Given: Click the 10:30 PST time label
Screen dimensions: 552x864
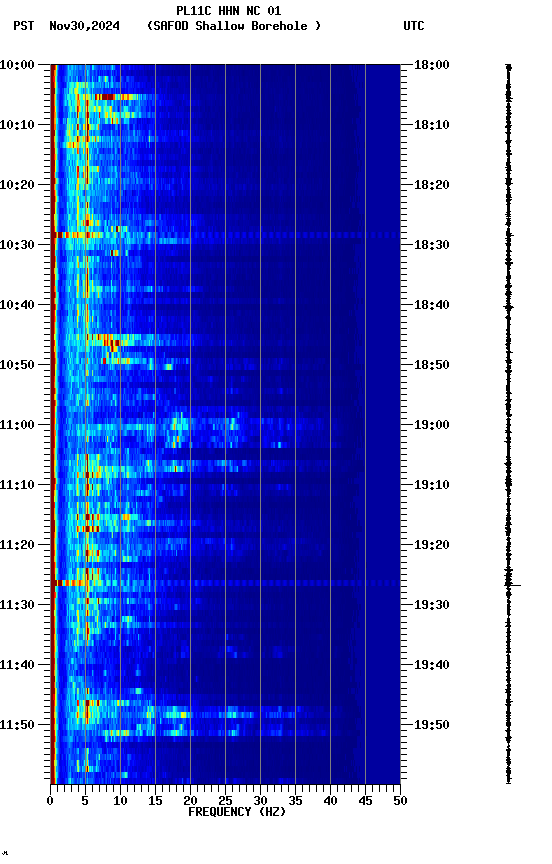Looking at the screenshot, I should click(17, 245).
